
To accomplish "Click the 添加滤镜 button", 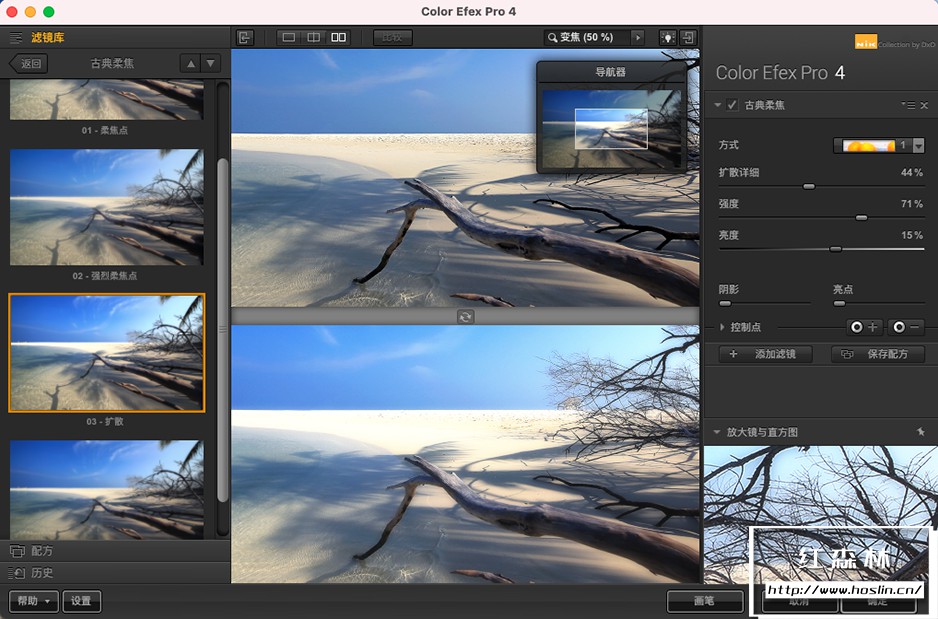I will pos(766,354).
